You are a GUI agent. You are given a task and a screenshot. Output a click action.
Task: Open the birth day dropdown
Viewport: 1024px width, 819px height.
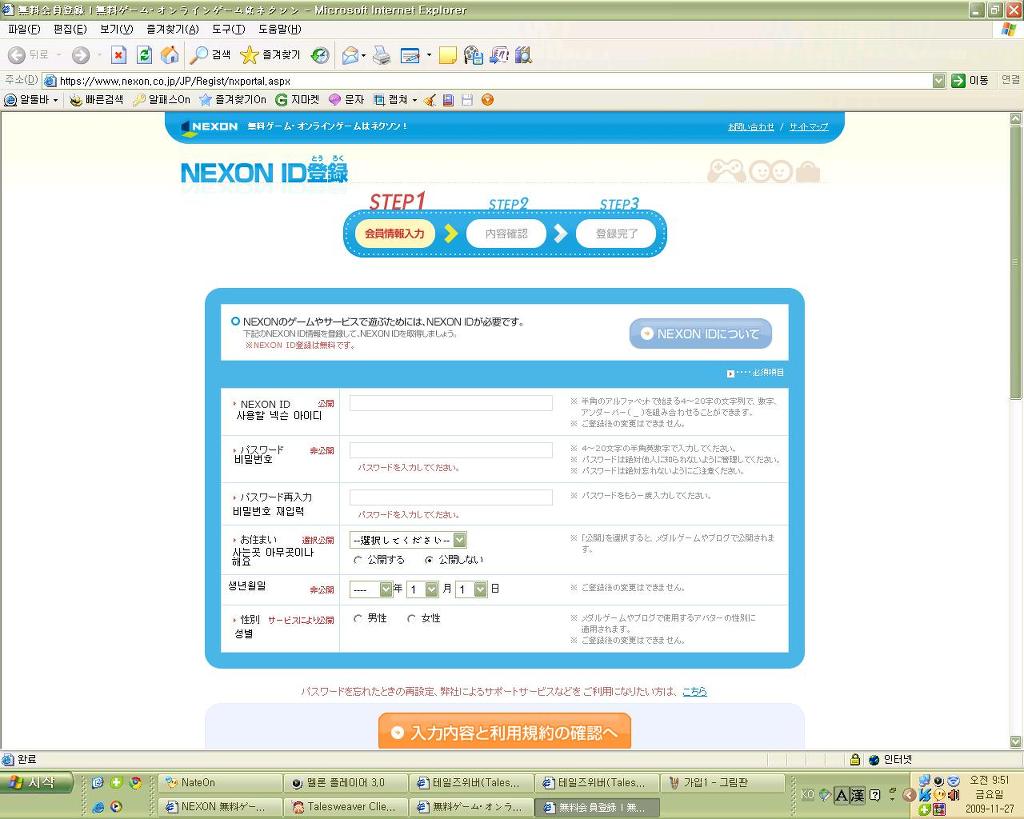point(471,589)
